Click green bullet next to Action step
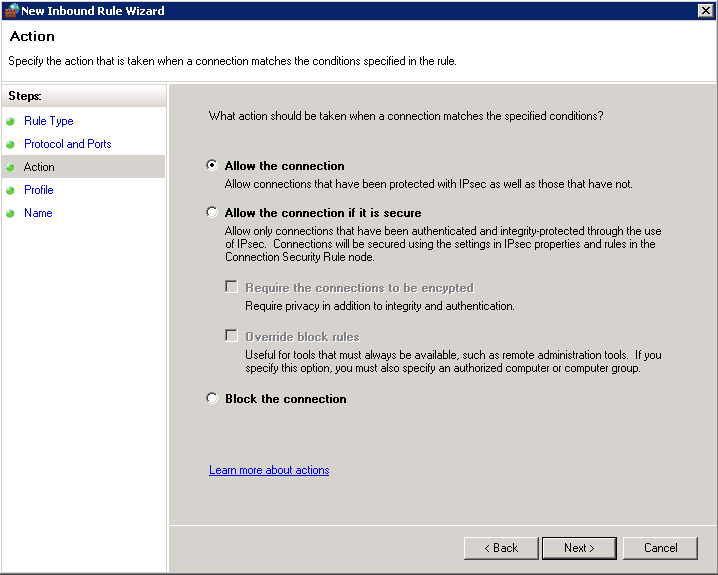 (x=11, y=167)
